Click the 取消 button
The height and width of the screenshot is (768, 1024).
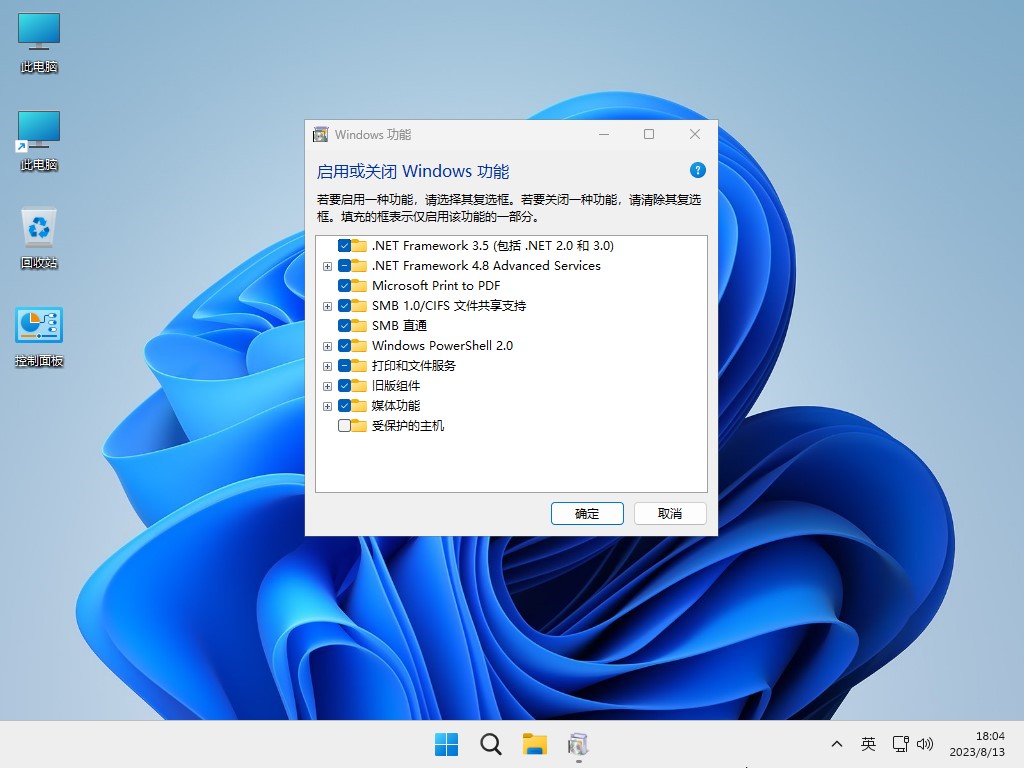click(670, 513)
